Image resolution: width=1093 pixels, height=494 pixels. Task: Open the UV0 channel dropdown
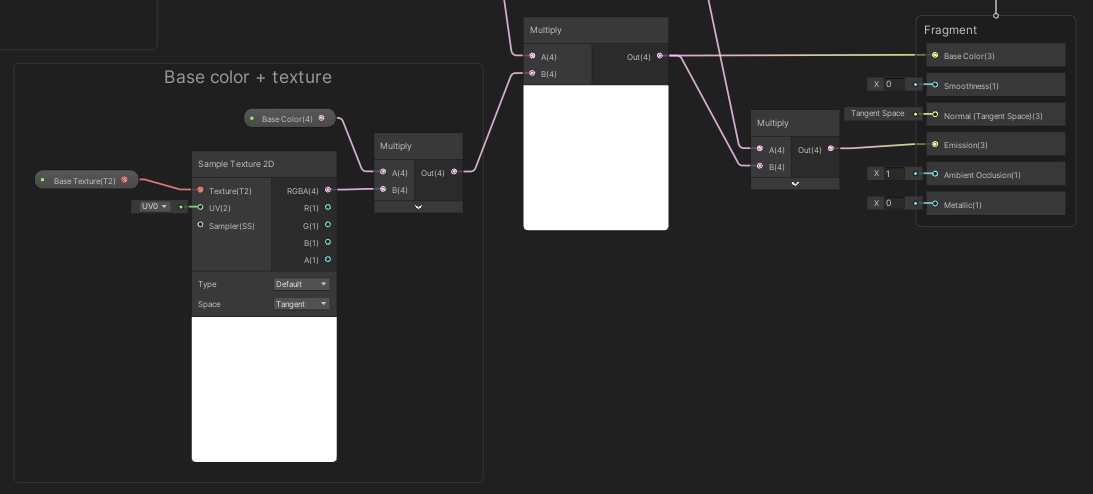pos(152,207)
